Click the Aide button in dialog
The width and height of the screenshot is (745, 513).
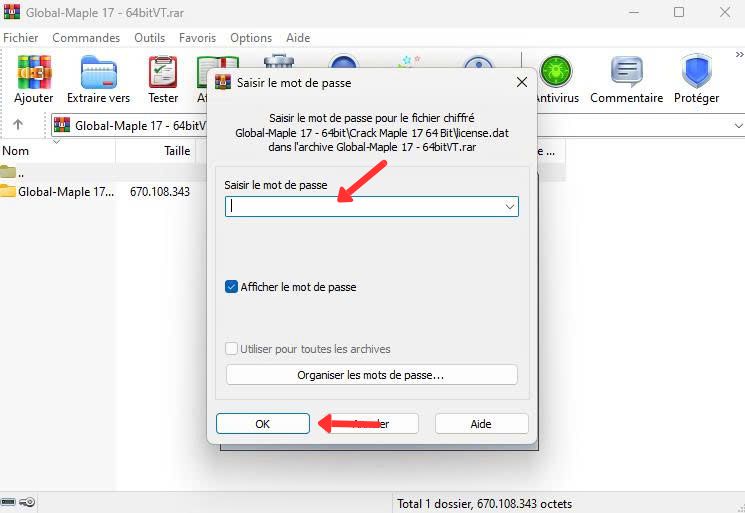coord(481,424)
